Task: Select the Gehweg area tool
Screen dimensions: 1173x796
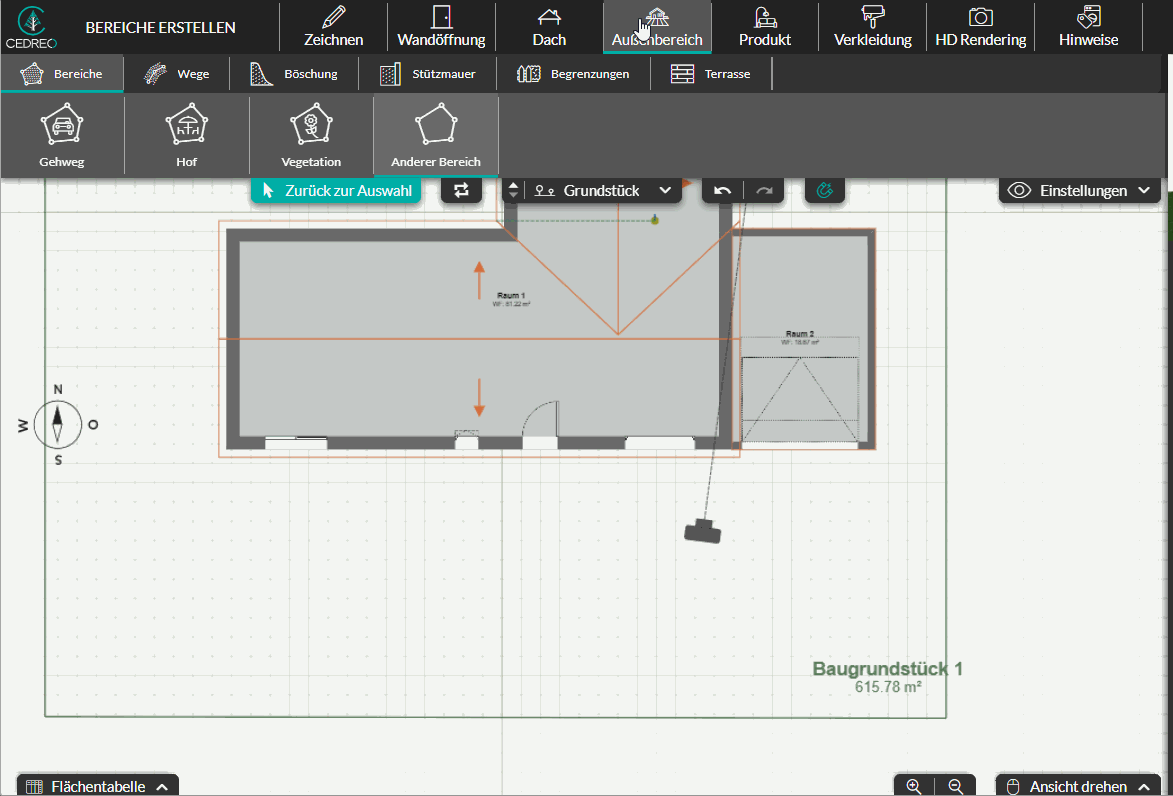Action: [x=62, y=135]
